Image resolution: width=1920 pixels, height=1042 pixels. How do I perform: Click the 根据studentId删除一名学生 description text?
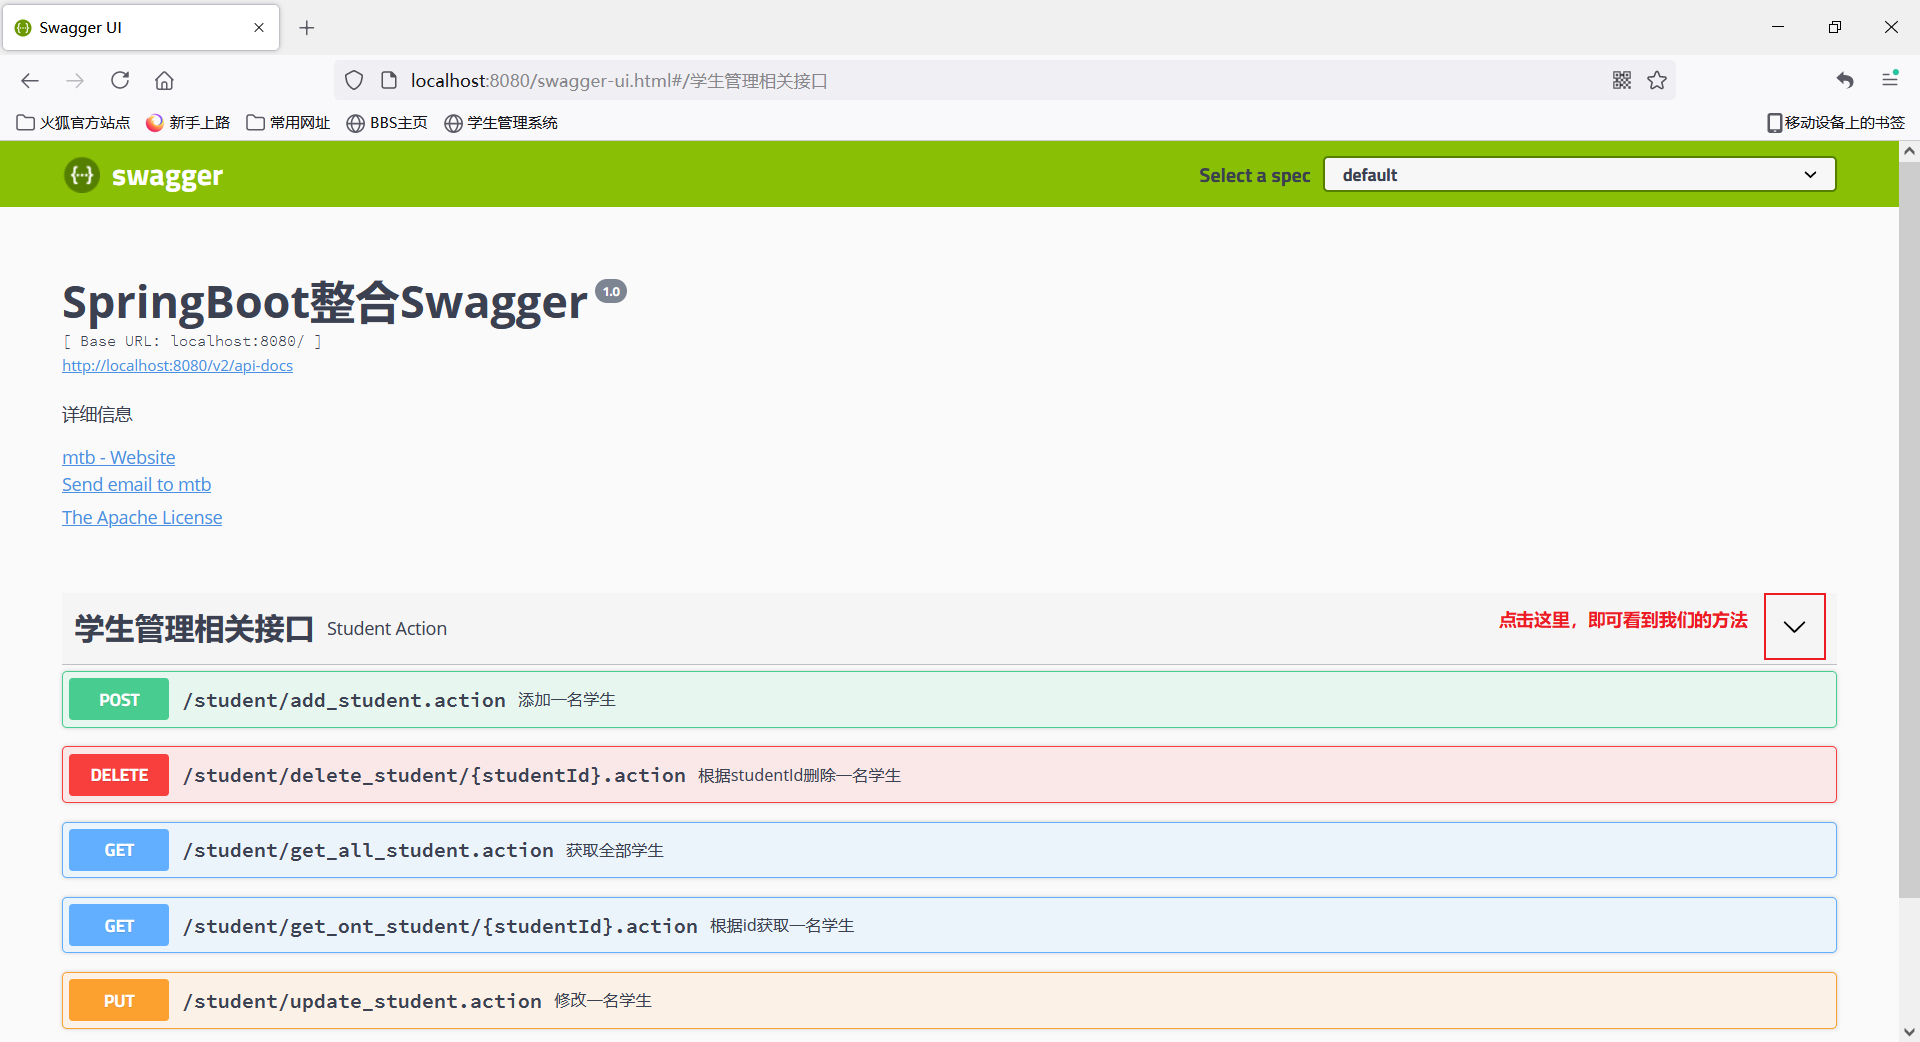pyautogui.click(x=800, y=775)
